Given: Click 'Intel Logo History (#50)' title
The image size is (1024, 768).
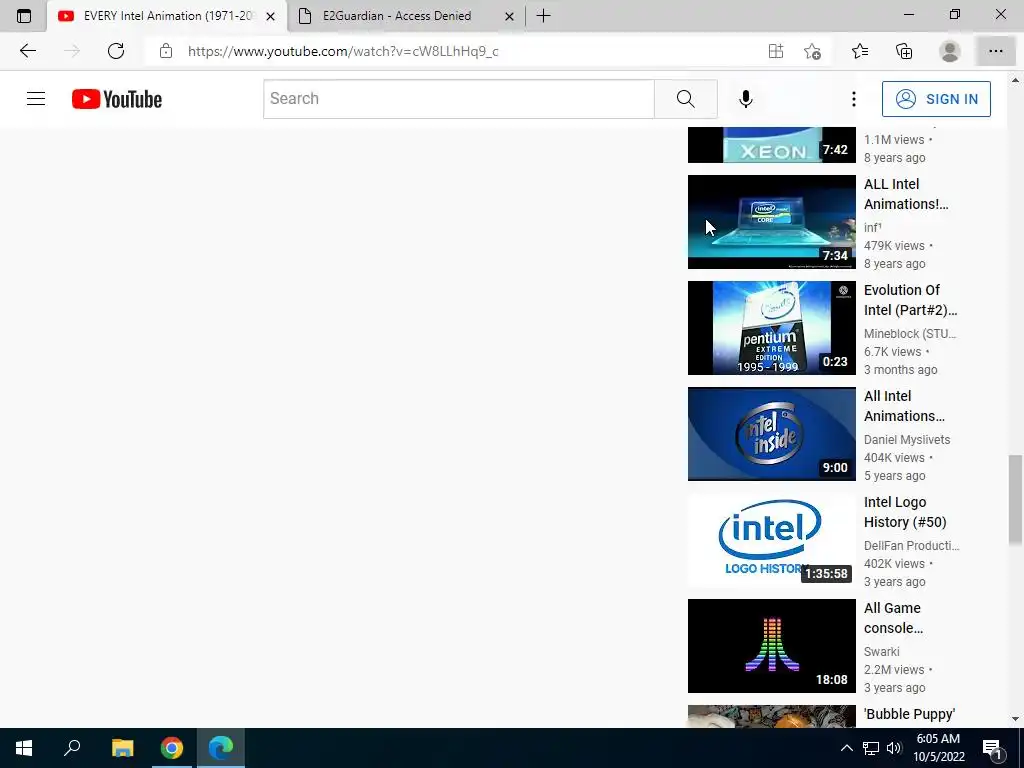Looking at the screenshot, I should [904, 512].
